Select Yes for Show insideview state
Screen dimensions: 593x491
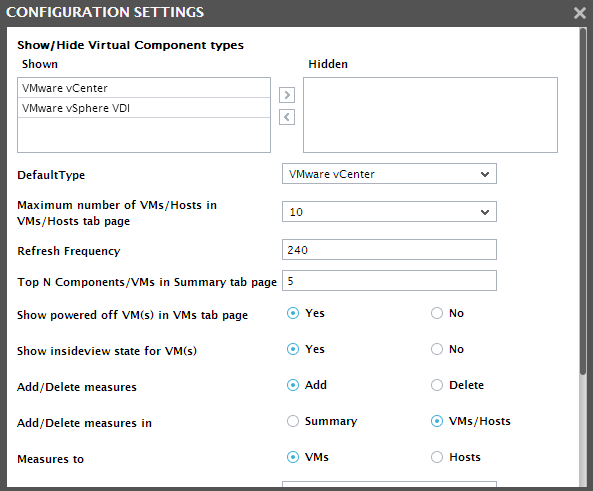point(293,349)
